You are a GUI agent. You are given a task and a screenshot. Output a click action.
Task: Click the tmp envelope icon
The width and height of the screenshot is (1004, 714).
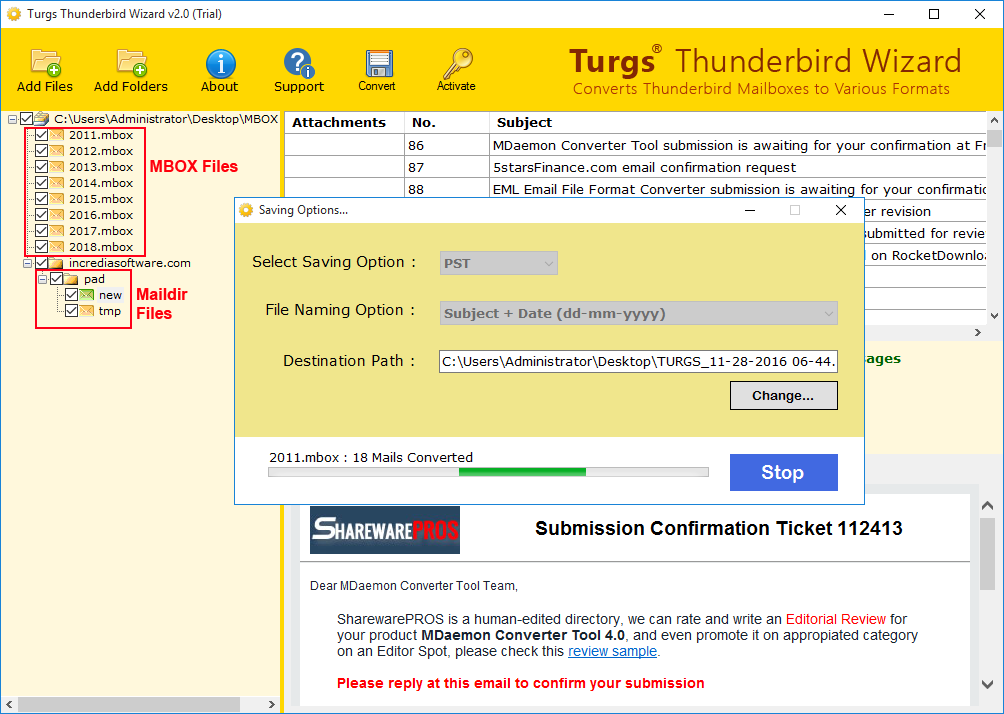pos(86,311)
